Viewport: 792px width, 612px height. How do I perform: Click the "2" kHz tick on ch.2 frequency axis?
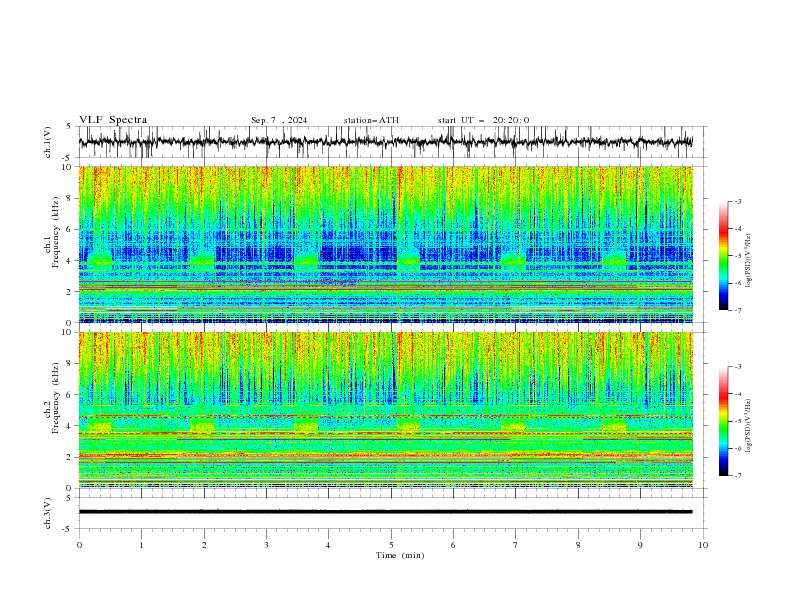70,457
